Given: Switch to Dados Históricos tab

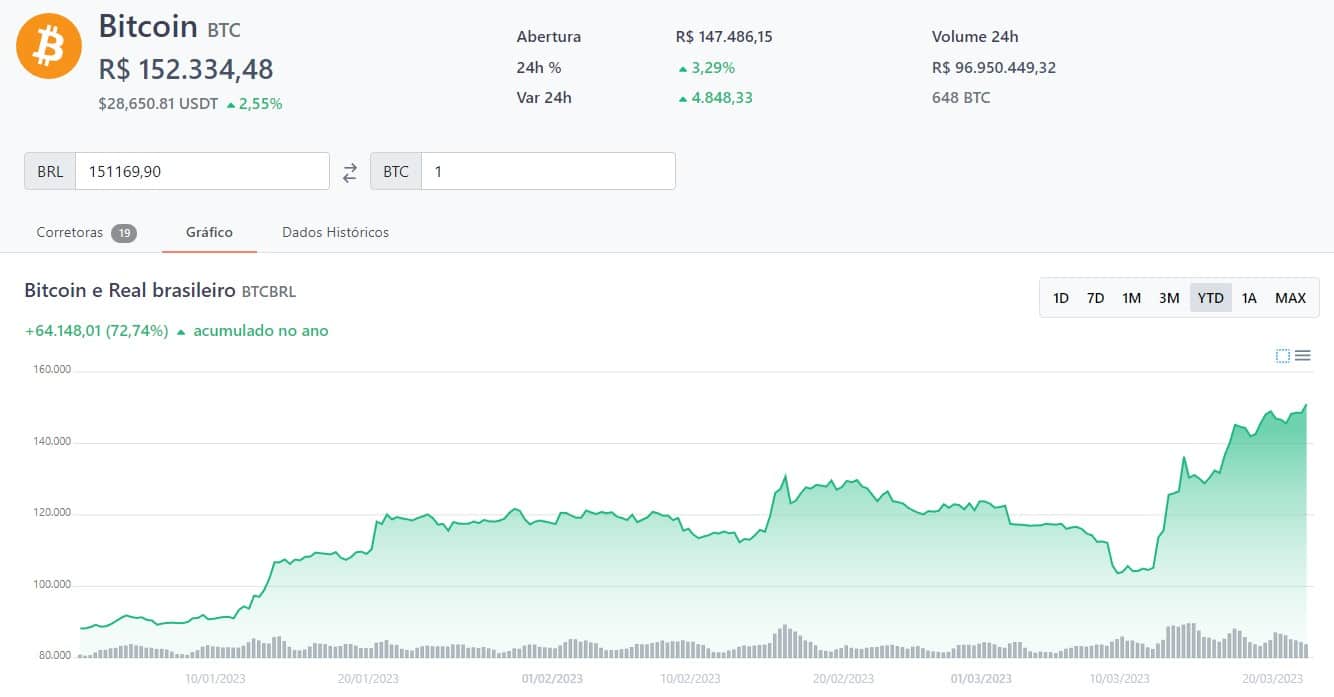Looking at the screenshot, I should click(335, 232).
